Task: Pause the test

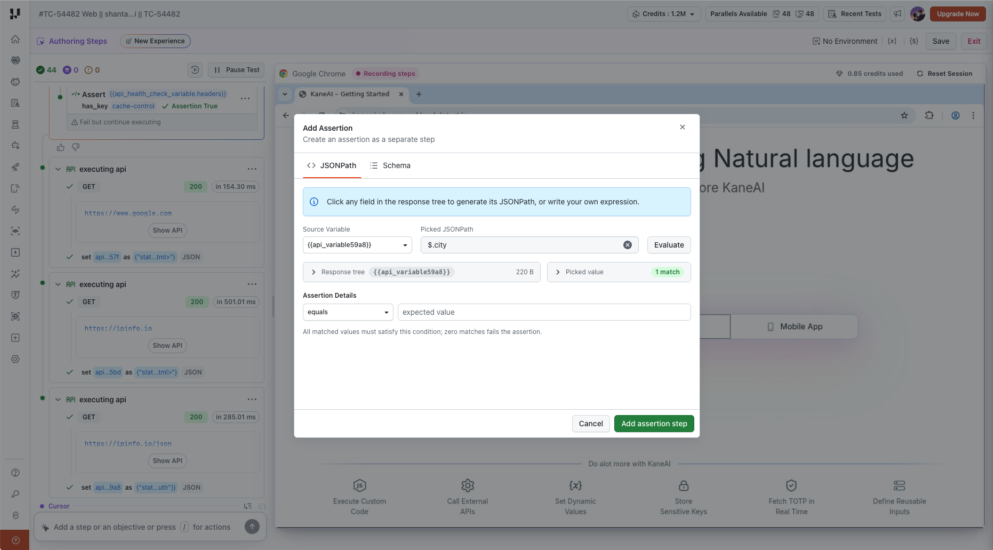Action: pyautogui.click(x=236, y=70)
